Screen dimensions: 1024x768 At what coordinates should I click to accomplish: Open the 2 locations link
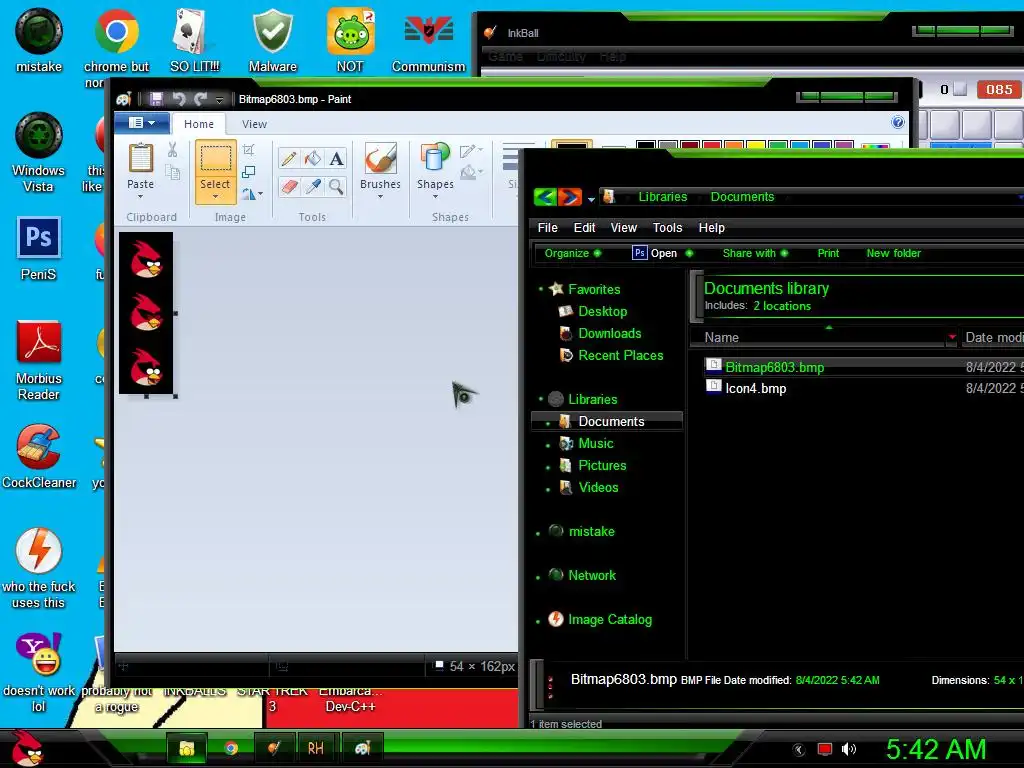point(782,306)
